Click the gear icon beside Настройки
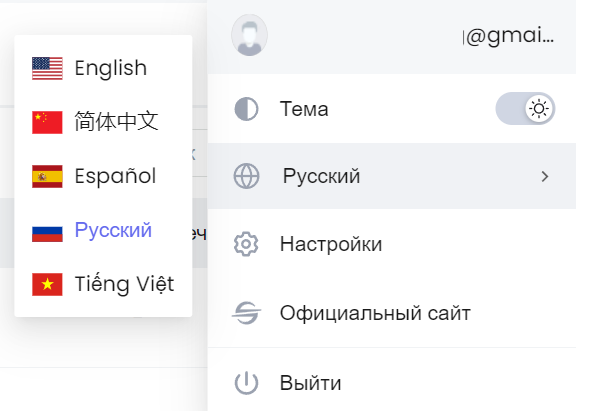The width and height of the screenshot is (600, 411). 246,244
